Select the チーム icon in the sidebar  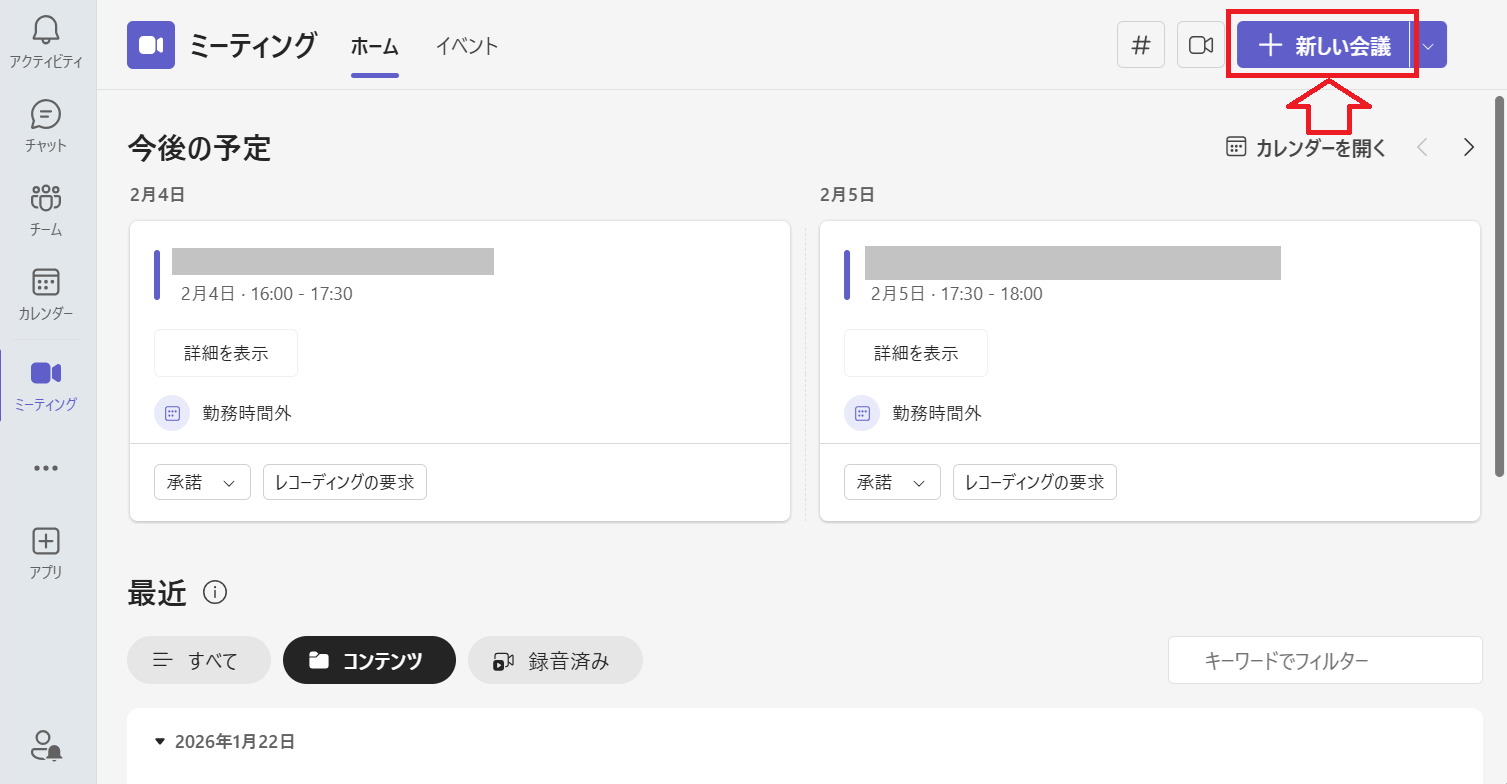[45, 208]
